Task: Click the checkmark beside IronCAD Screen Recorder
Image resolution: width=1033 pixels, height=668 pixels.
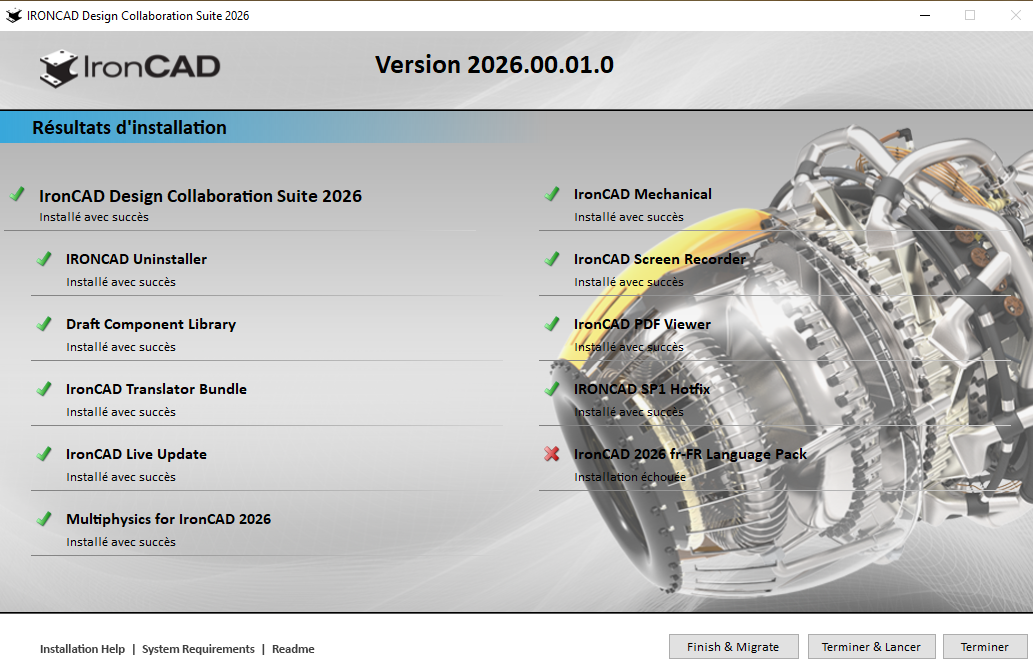Action: (x=552, y=259)
